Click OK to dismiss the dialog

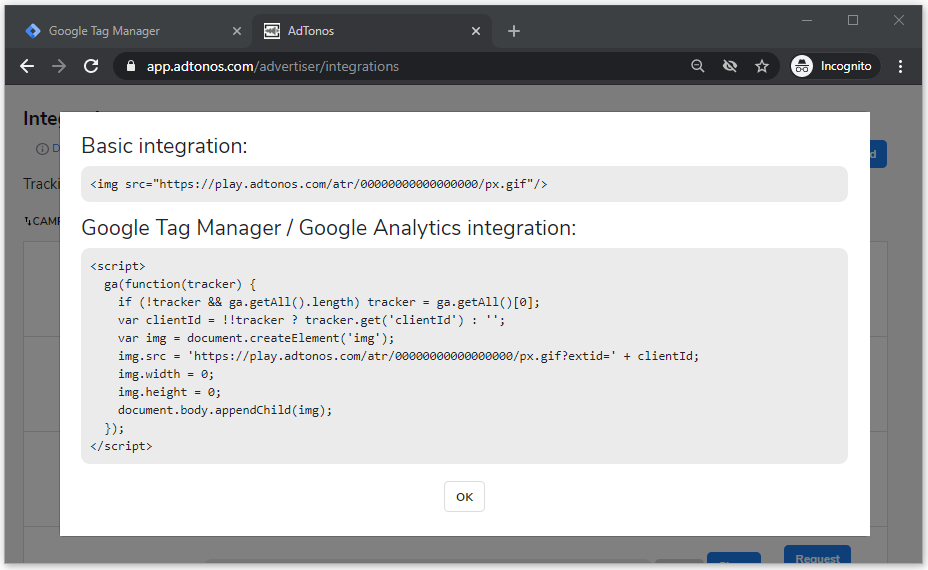point(465,497)
